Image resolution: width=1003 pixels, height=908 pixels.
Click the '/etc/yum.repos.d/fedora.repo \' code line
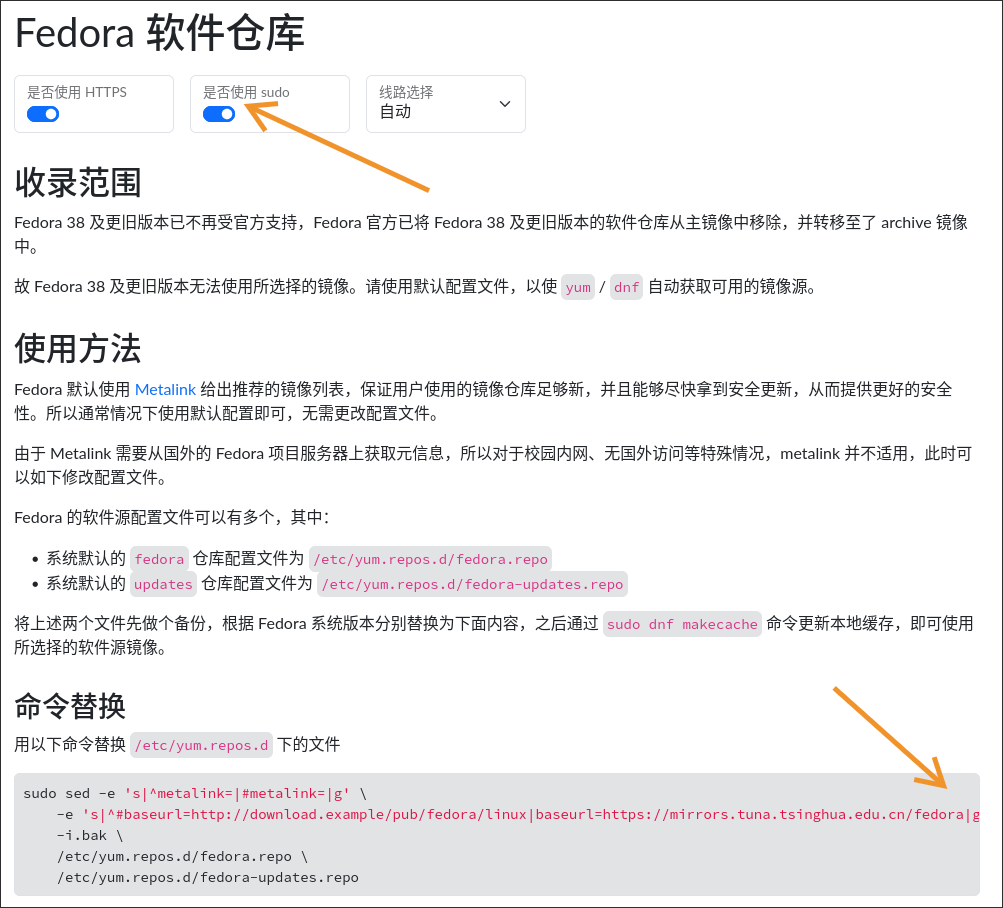[182, 857]
